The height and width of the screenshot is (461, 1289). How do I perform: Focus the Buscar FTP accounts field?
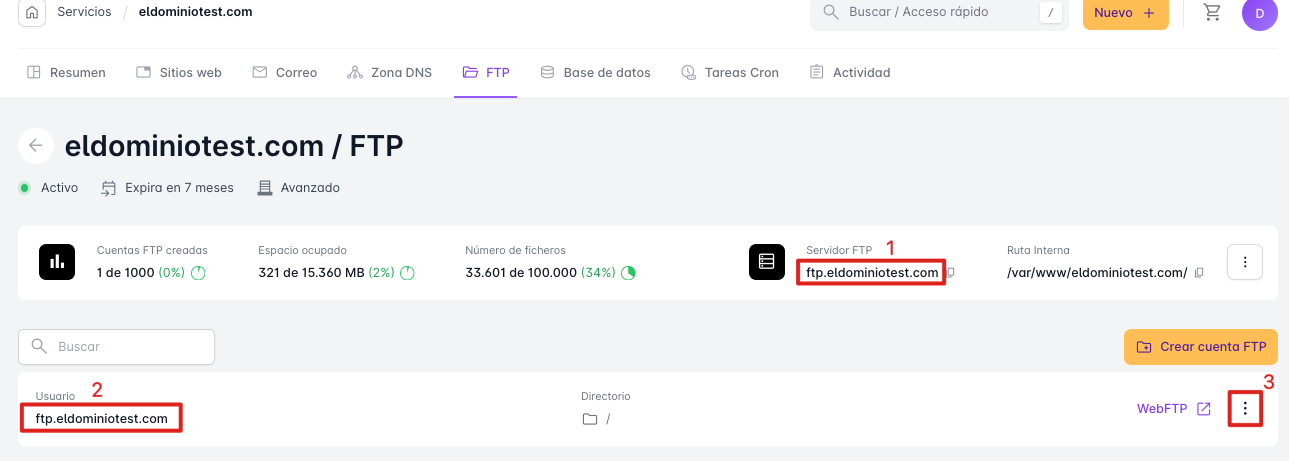116,347
